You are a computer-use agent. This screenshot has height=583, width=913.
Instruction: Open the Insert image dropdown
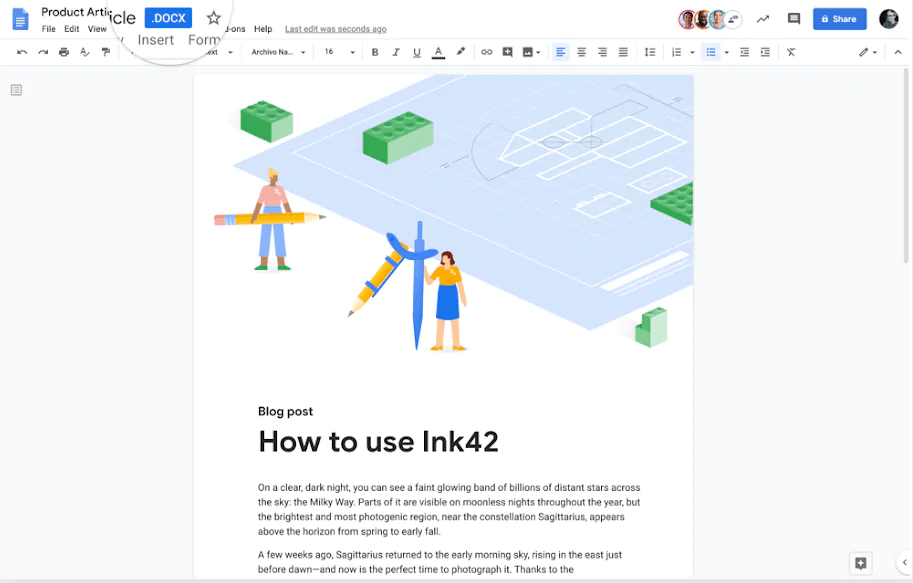(531, 52)
